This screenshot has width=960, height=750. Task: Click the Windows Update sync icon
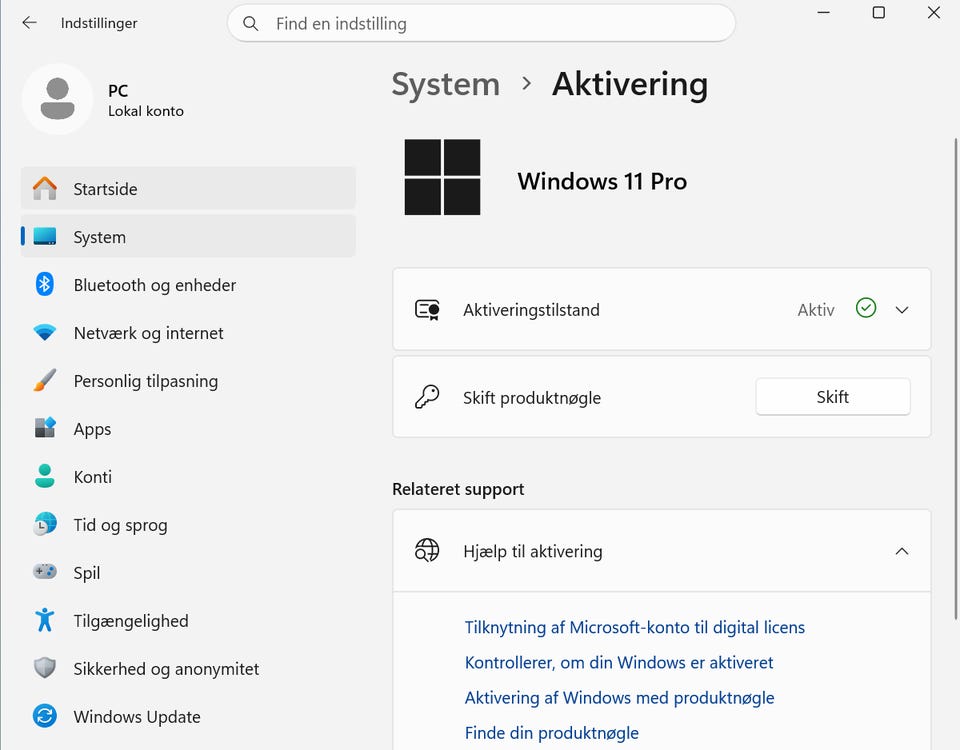[45, 716]
